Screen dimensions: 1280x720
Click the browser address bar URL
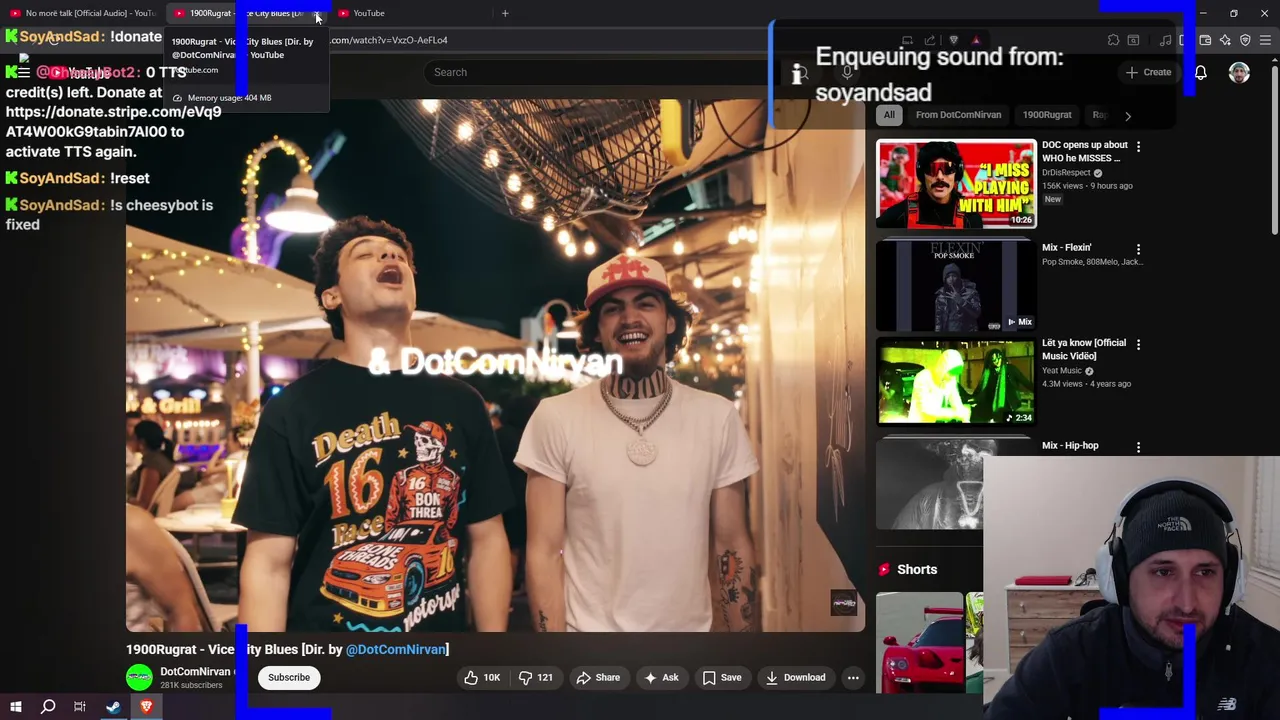coord(389,40)
